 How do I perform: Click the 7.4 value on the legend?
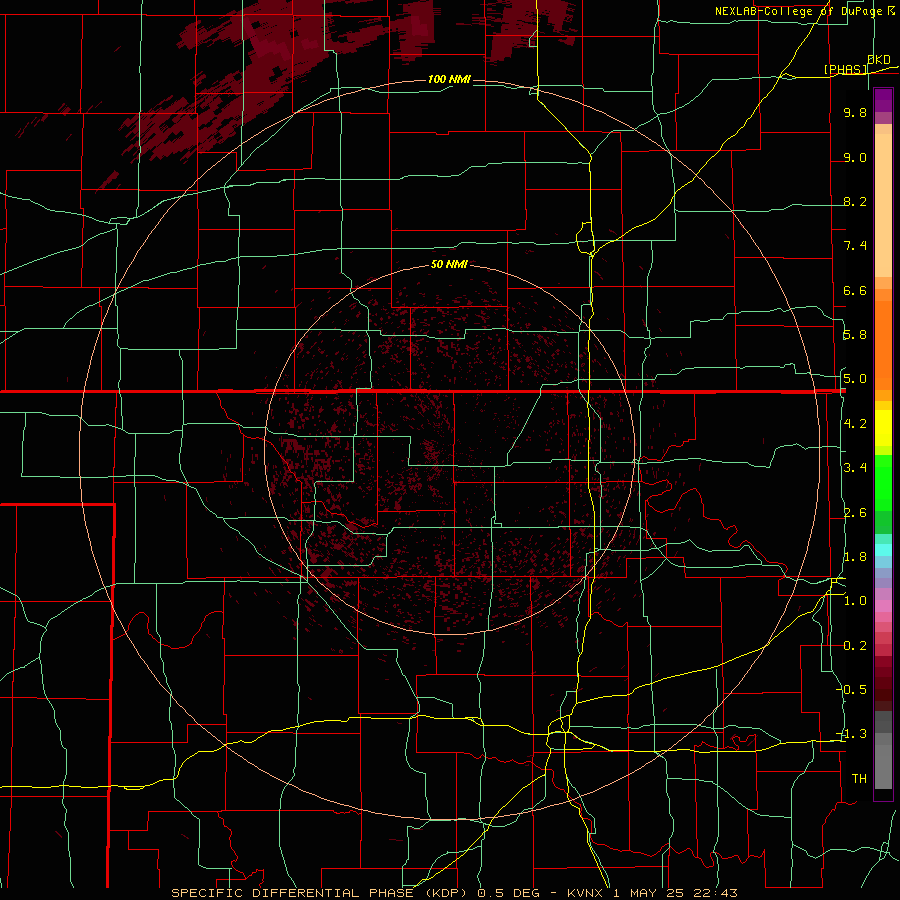pyautogui.click(x=855, y=246)
